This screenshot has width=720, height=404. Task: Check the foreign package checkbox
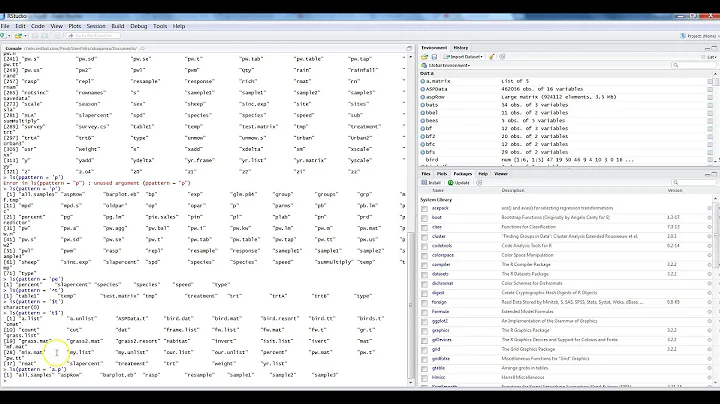point(424,303)
